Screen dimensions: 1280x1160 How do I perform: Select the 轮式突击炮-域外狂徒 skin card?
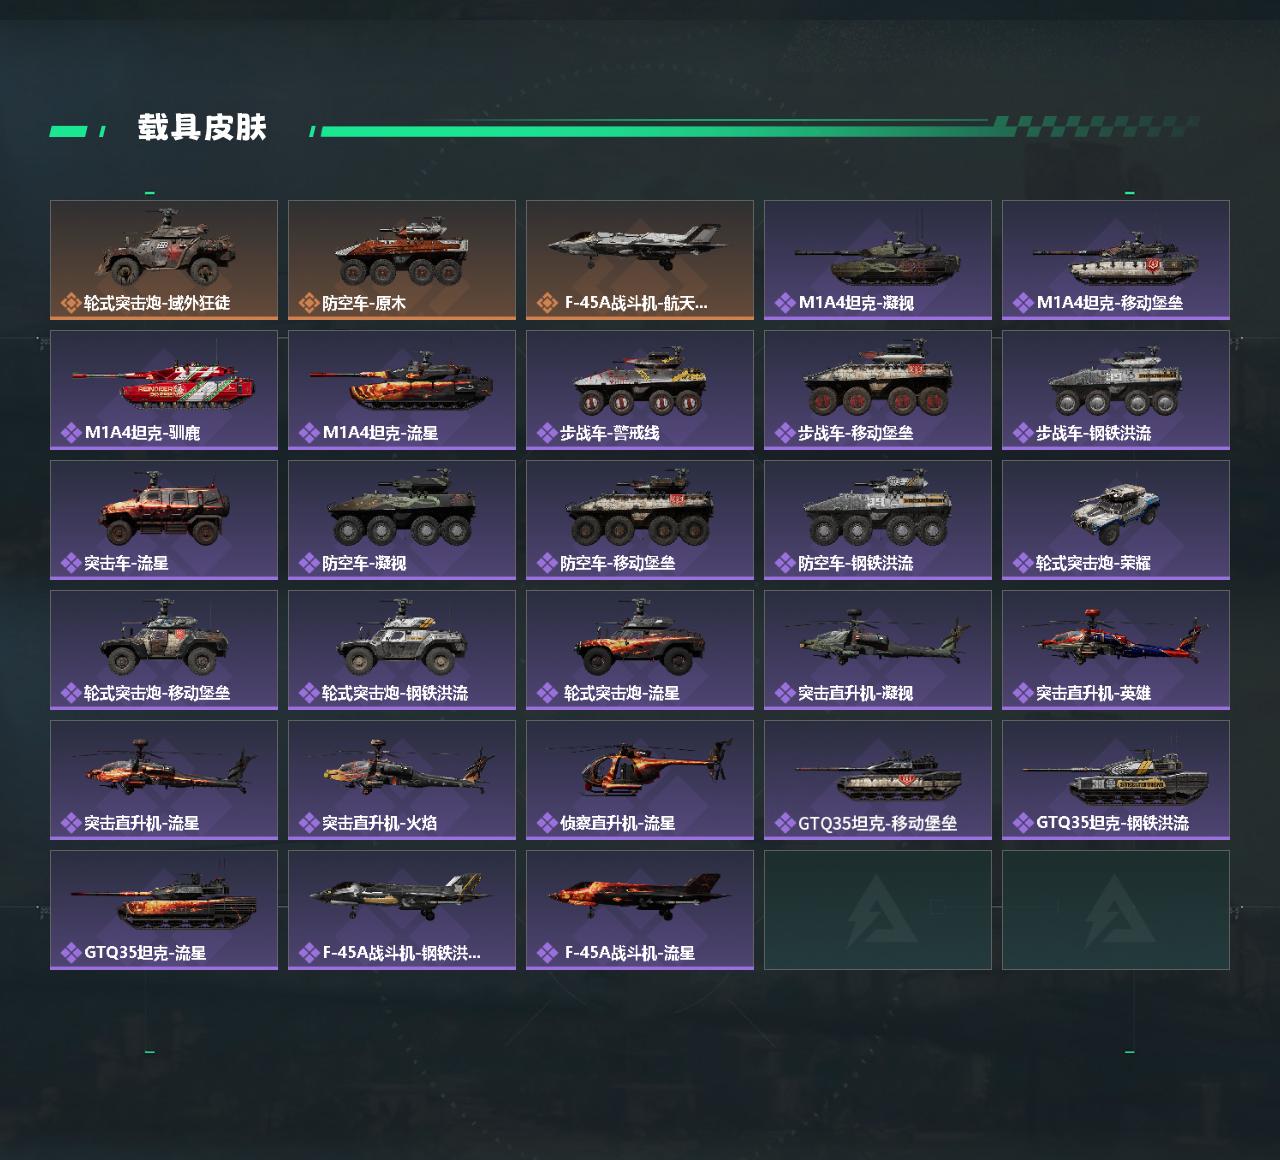164,260
